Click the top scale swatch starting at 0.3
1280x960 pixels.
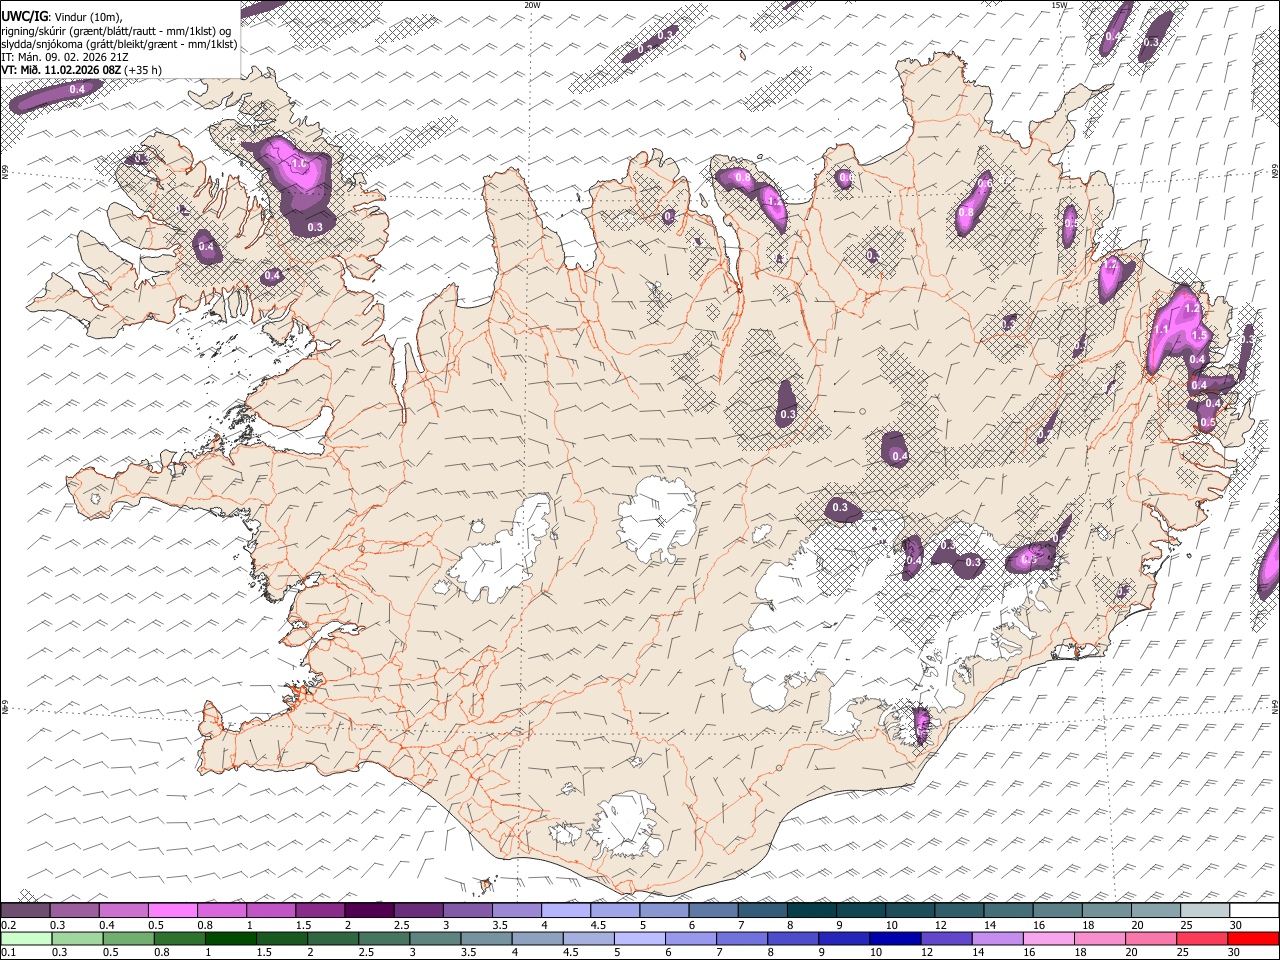pyautogui.click(x=74, y=910)
